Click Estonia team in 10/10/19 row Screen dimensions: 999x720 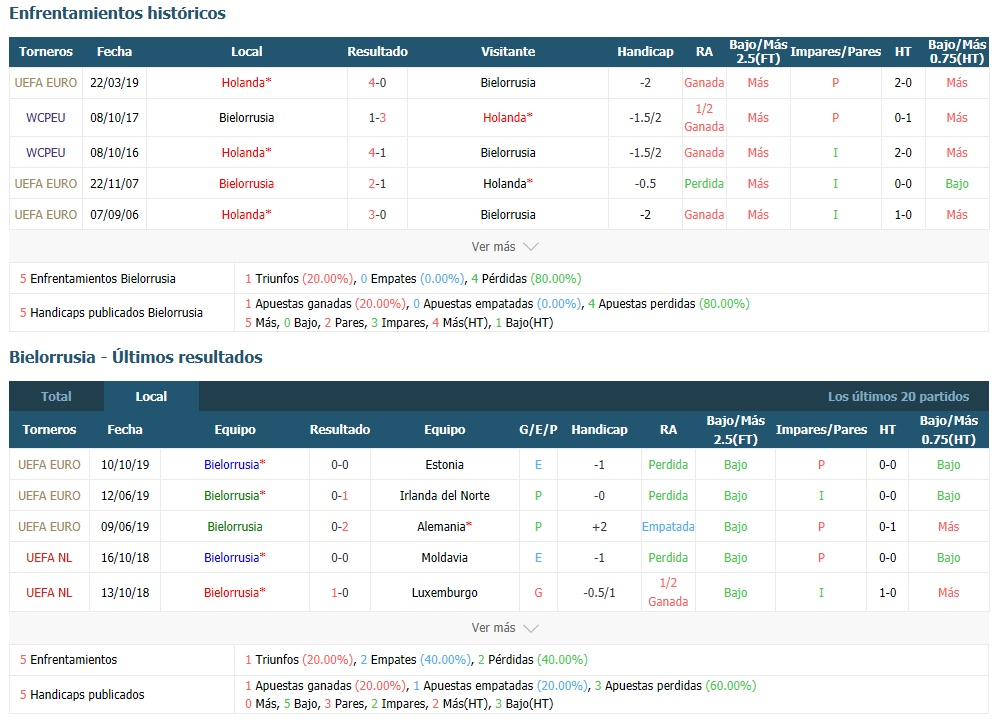pyautogui.click(x=445, y=464)
